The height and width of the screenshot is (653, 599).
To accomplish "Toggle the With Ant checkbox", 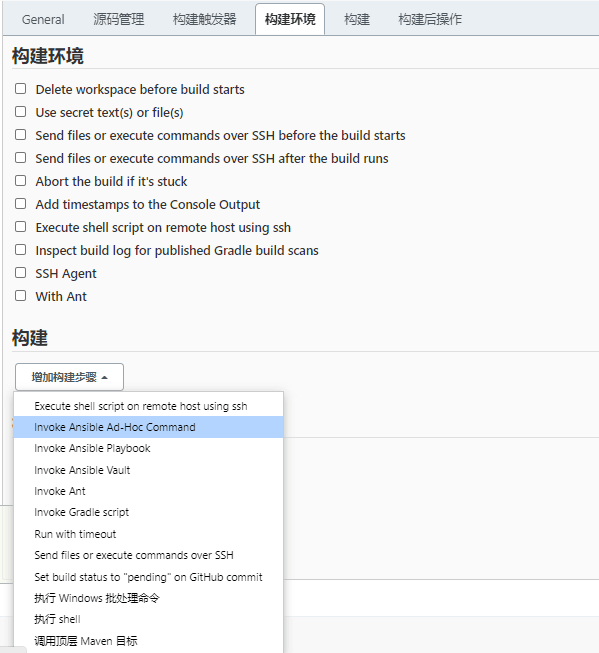I will (x=20, y=296).
